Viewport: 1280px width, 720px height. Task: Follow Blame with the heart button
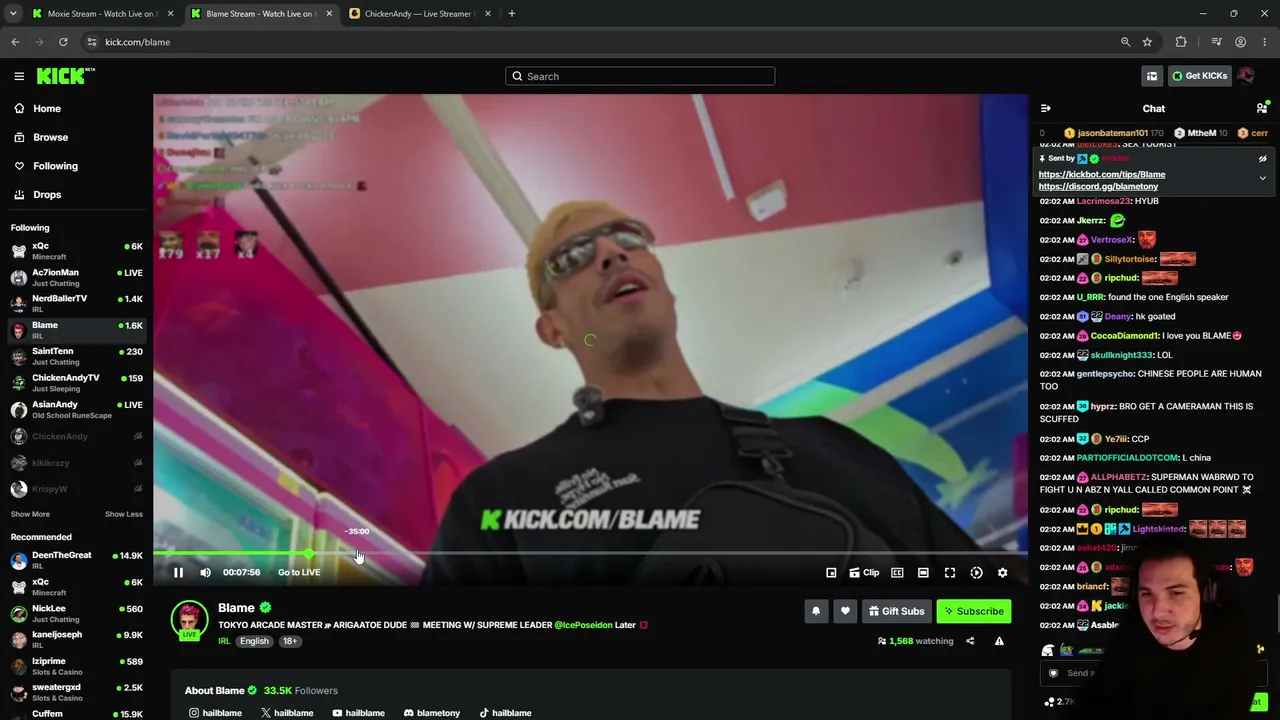[845, 611]
